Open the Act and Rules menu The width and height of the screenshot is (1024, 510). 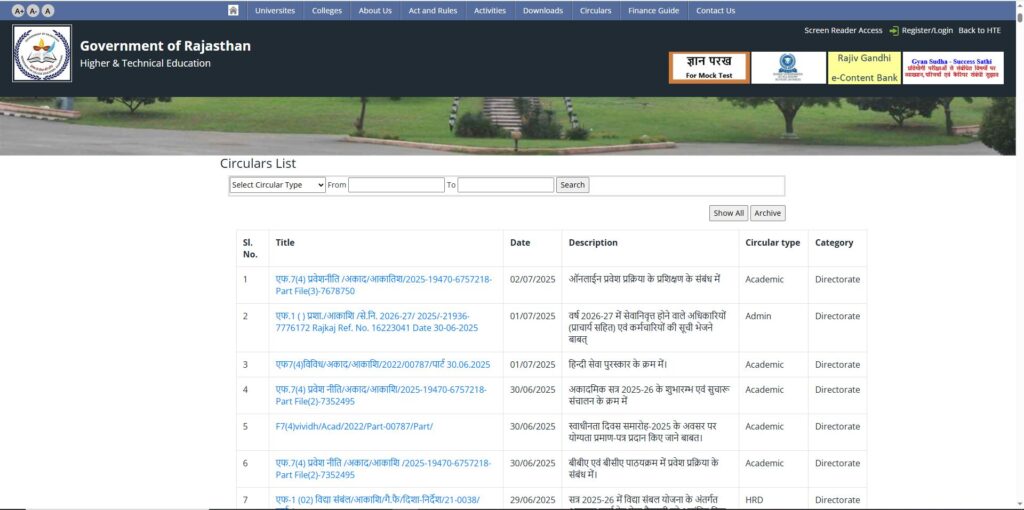(433, 10)
